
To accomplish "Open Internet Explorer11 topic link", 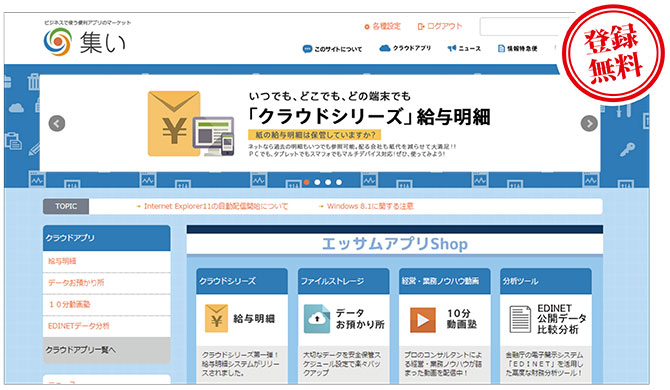I will click(x=216, y=206).
